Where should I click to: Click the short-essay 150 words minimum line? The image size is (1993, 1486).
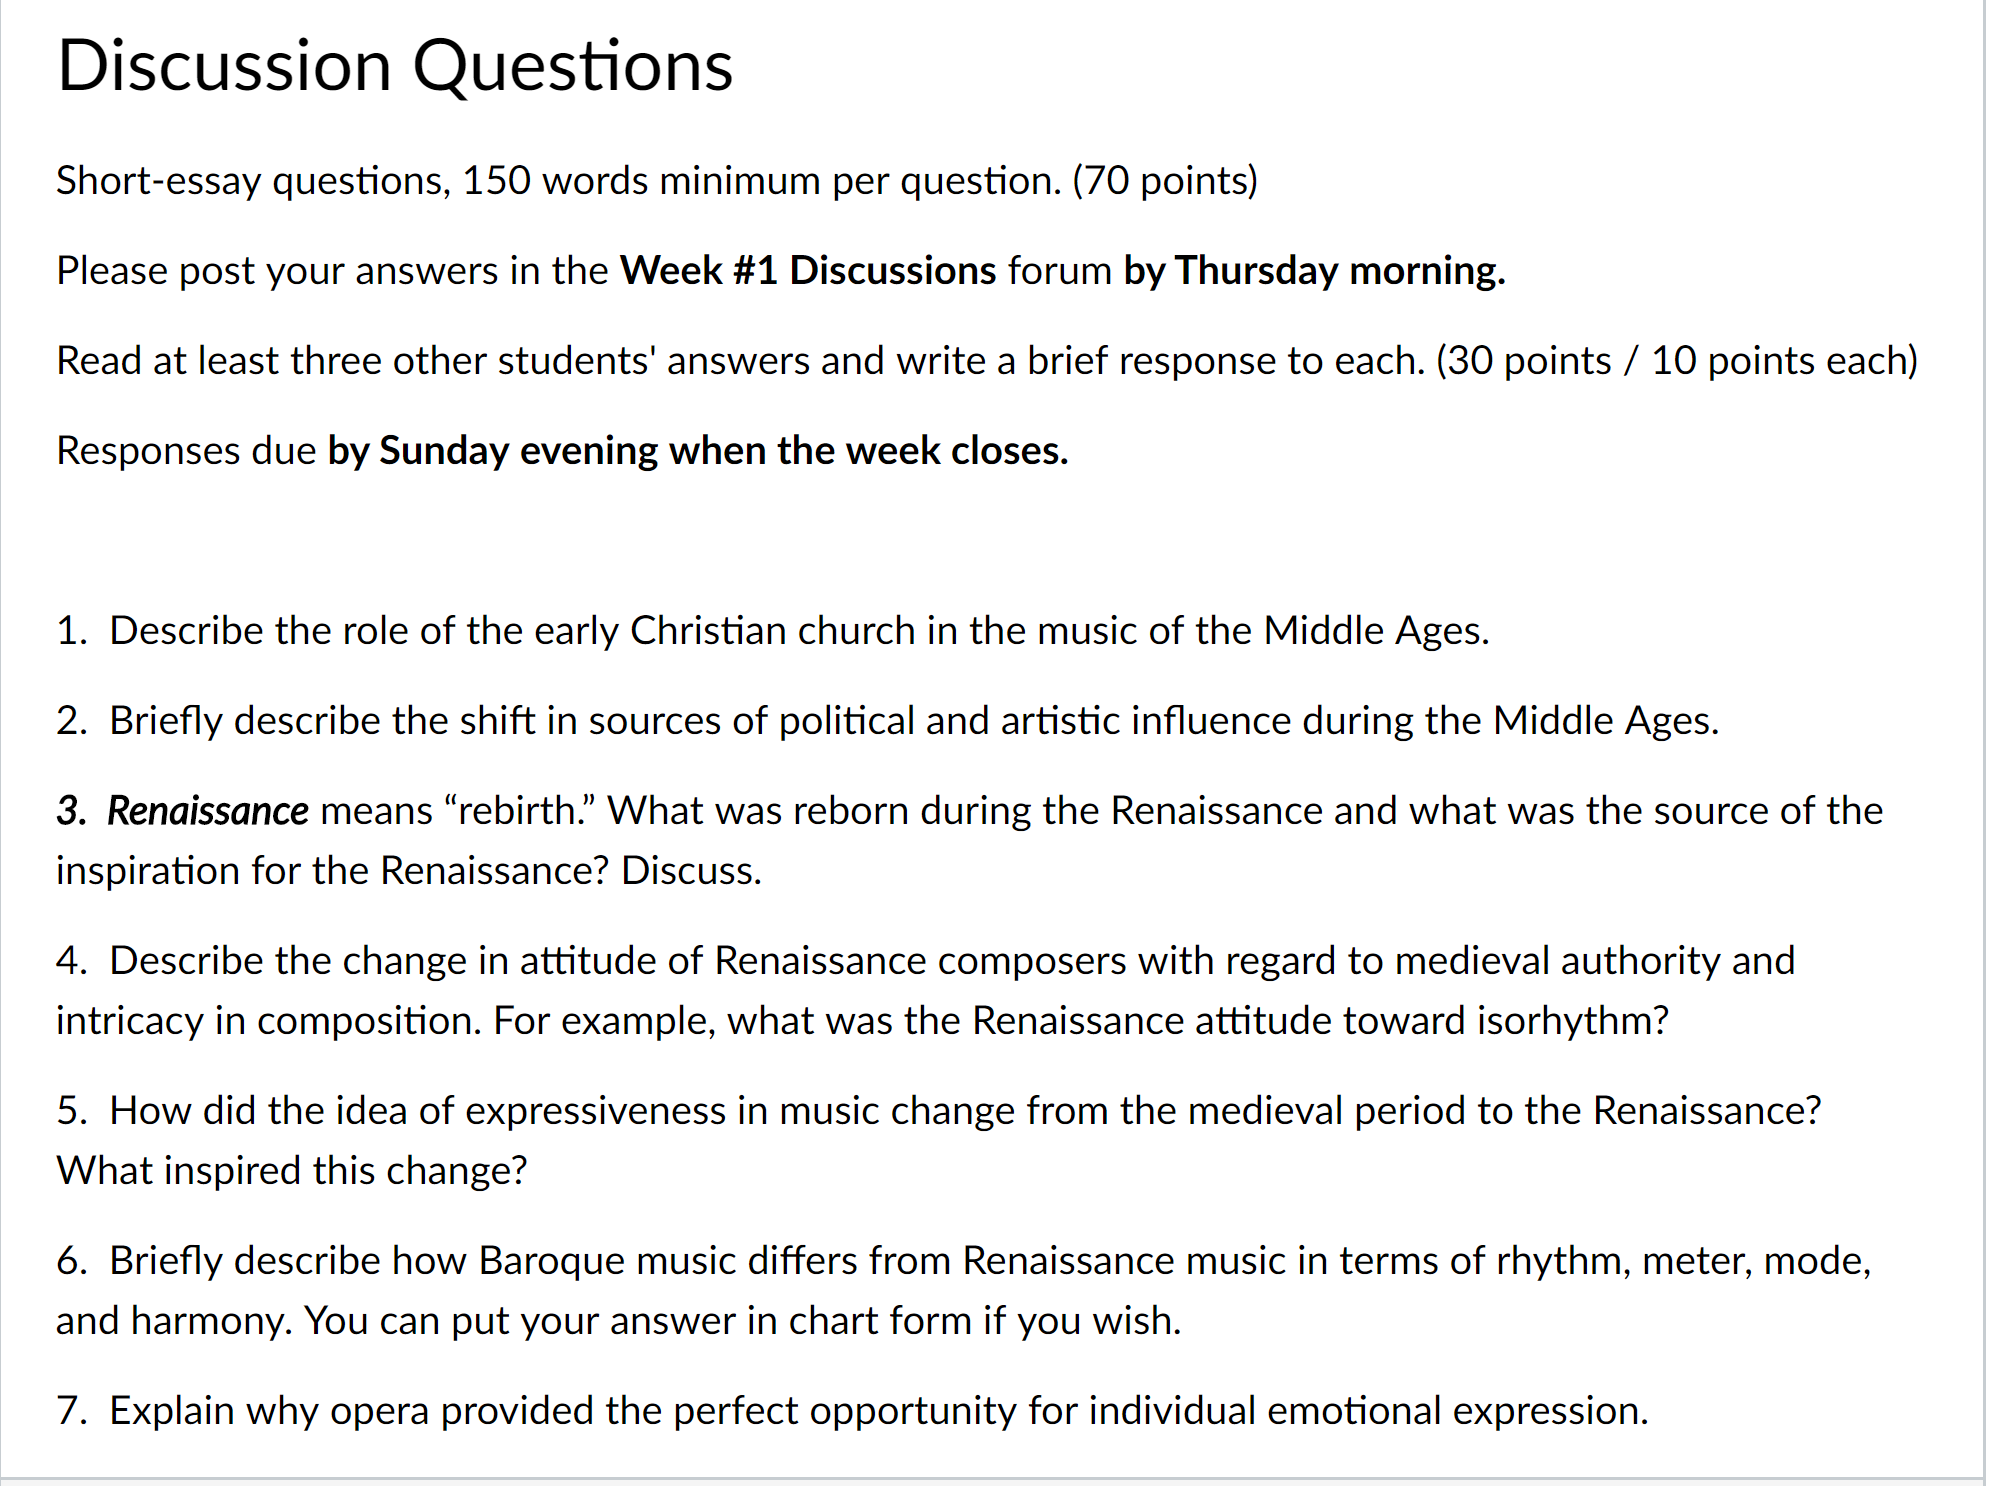pyautogui.click(x=657, y=181)
